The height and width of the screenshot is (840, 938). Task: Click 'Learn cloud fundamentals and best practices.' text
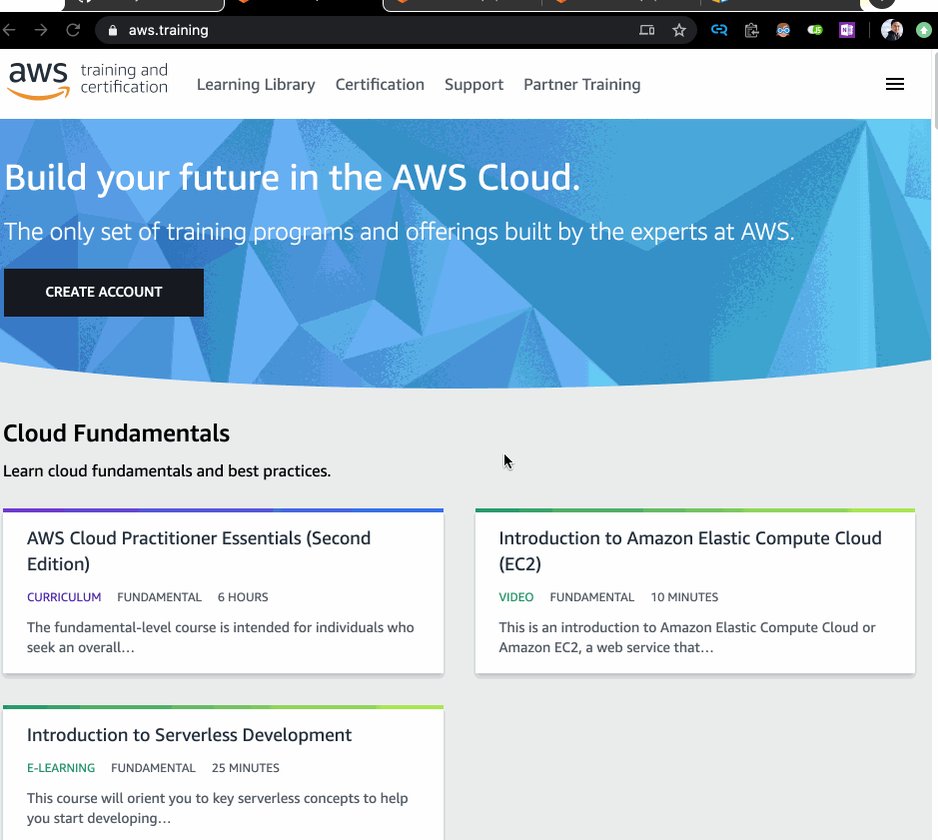[x=167, y=471]
